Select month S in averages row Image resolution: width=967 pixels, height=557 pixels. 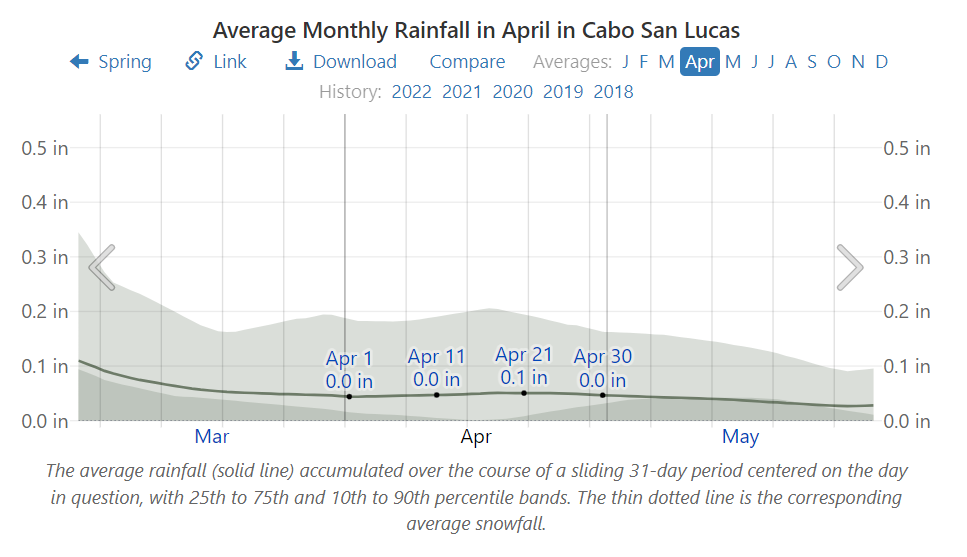(812, 62)
